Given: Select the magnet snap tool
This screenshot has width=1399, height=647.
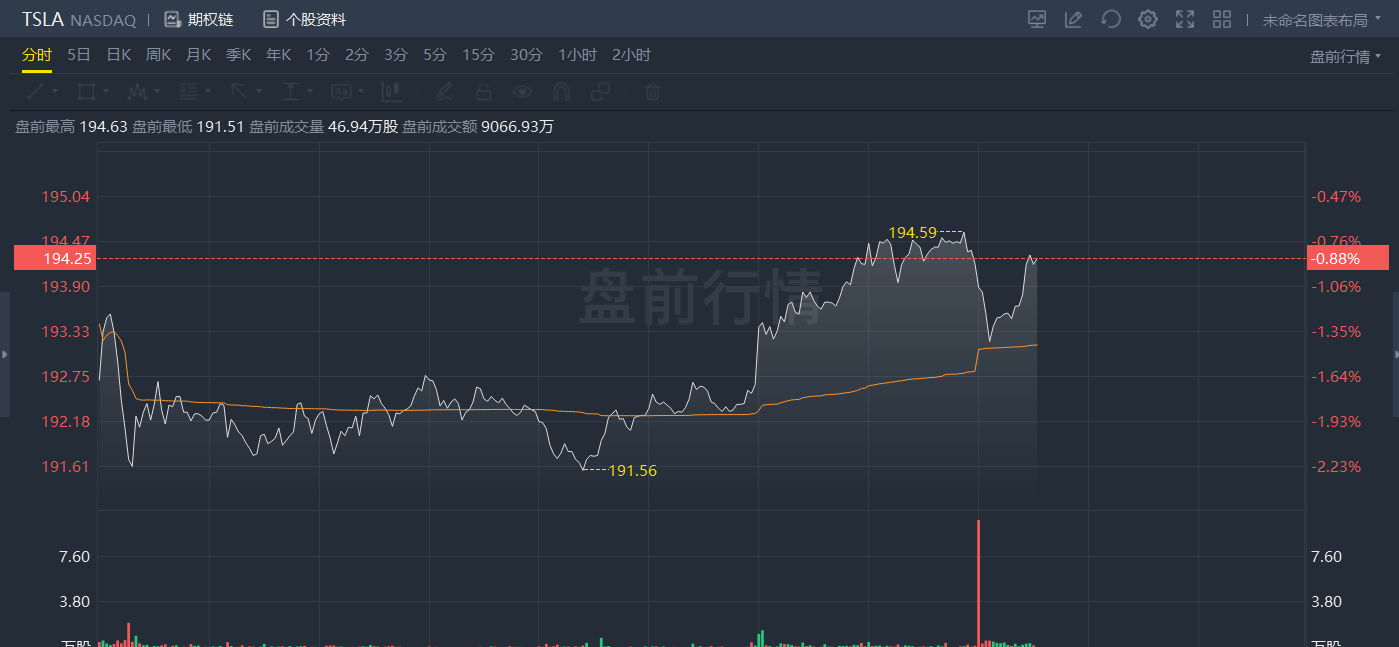Looking at the screenshot, I should (x=561, y=92).
